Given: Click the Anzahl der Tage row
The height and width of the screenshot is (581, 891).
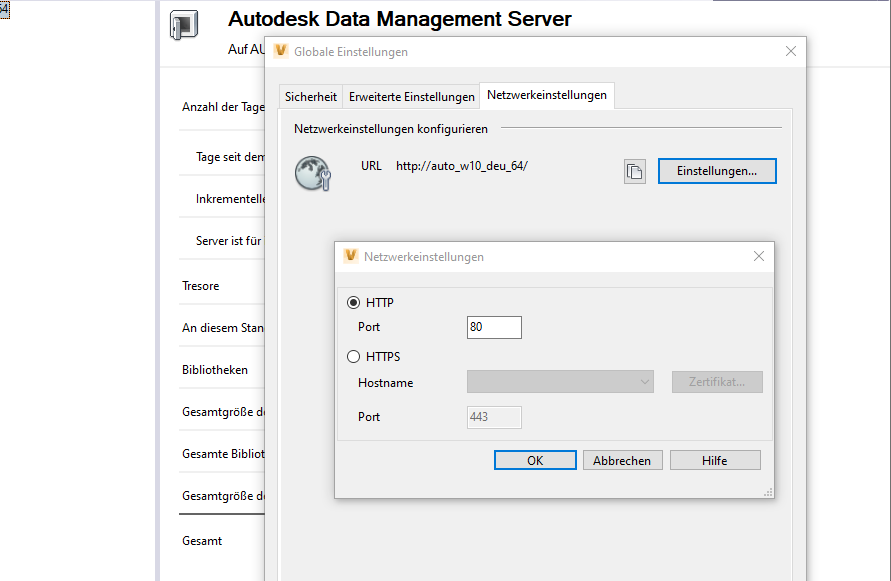Looking at the screenshot, I should pyautogui.click(x=223, y=107).
